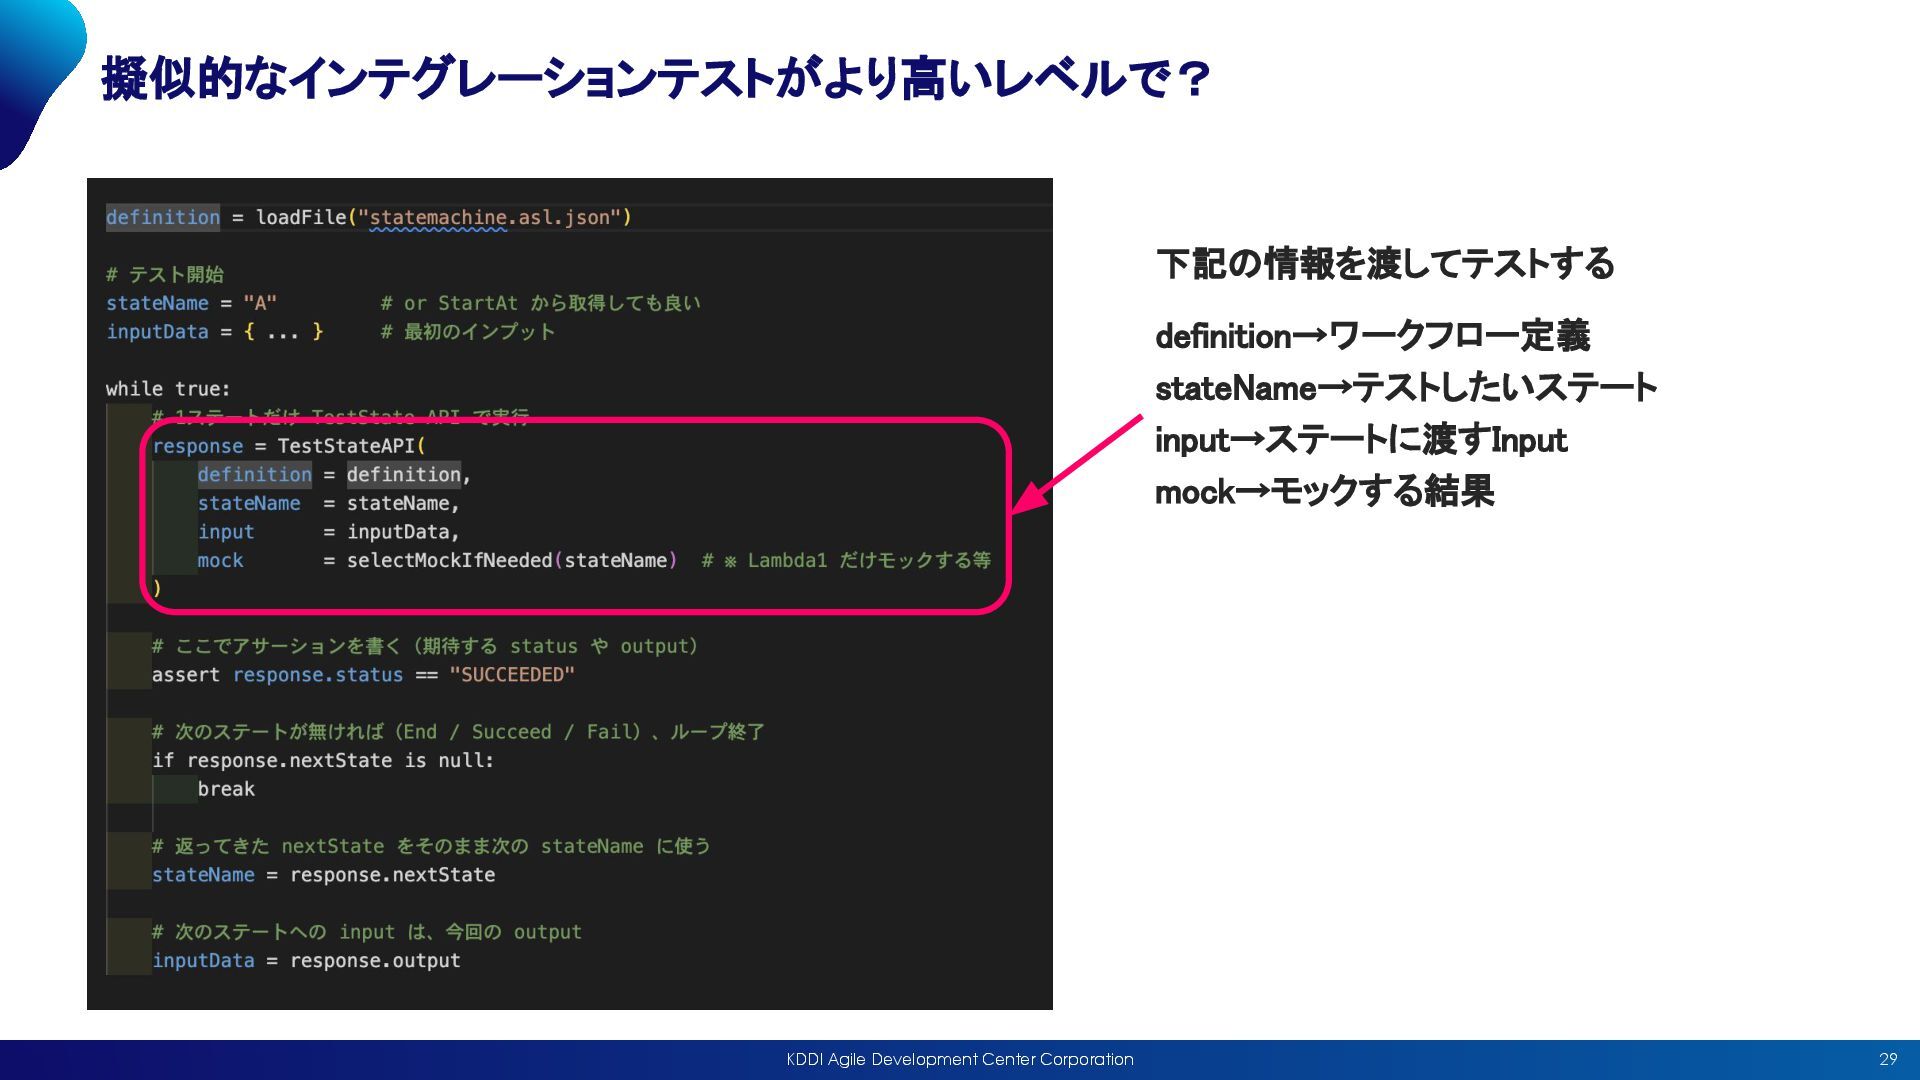Click the selectMockIfNeeded function name
1920x1080 pixels.
click(449, 561)
